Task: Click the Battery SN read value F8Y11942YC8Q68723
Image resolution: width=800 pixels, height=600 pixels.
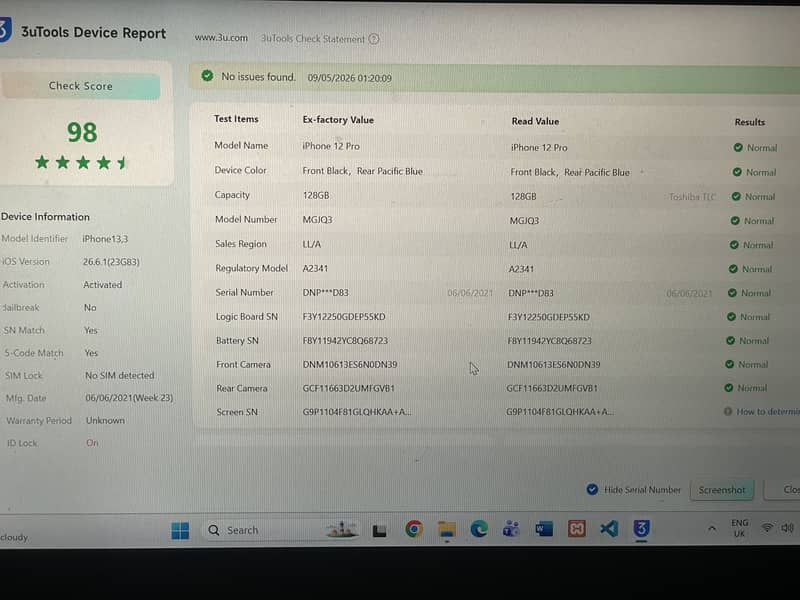Action: point(549,340)
